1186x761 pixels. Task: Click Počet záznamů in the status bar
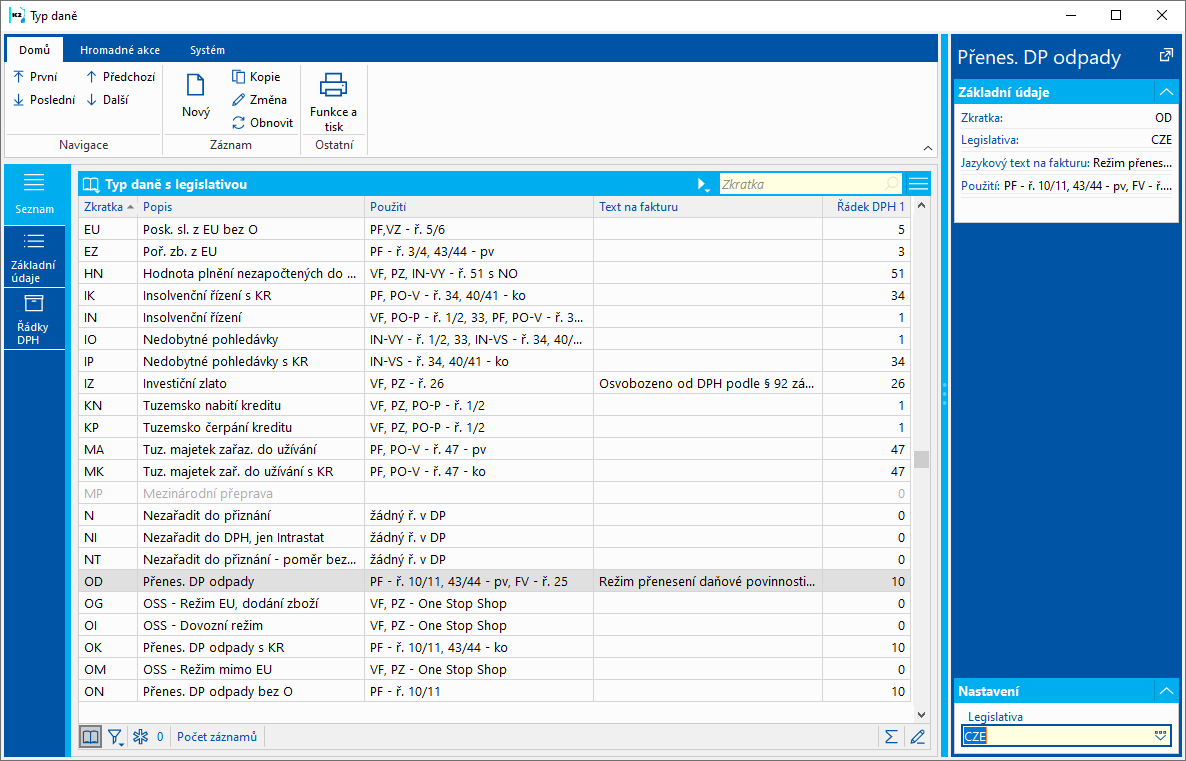(217, 737)
